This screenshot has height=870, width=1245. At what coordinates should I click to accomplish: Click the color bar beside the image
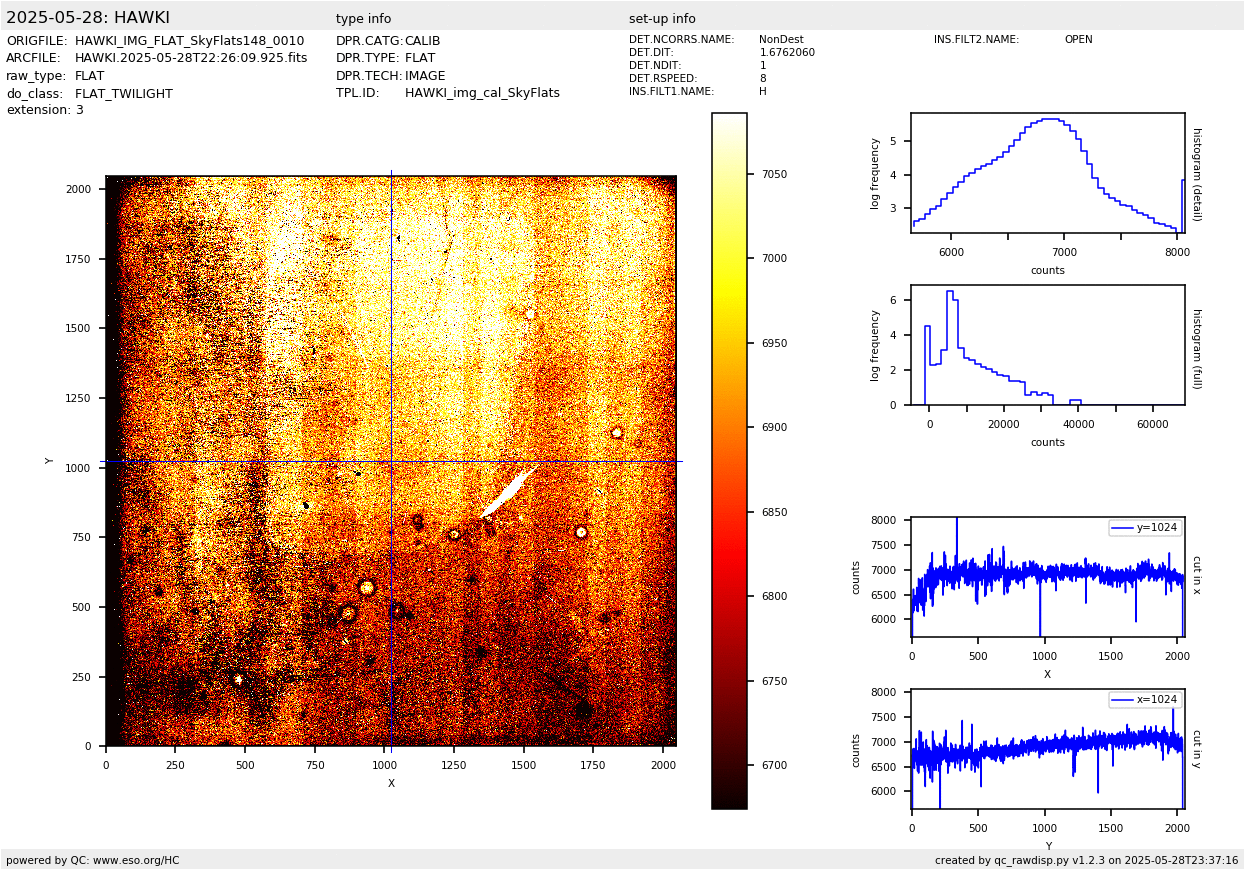point(729,460)
